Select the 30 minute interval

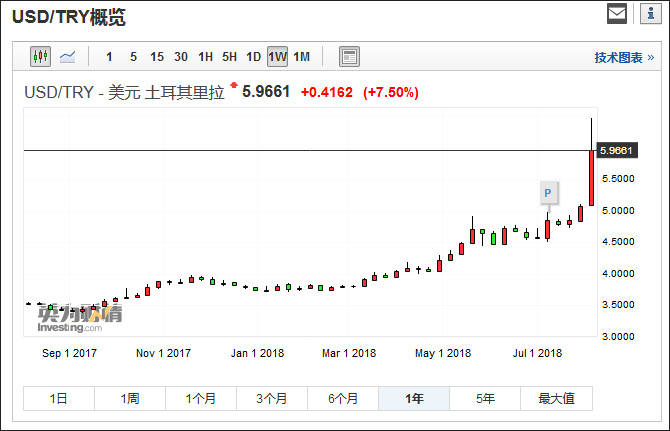tap(181, 57)
